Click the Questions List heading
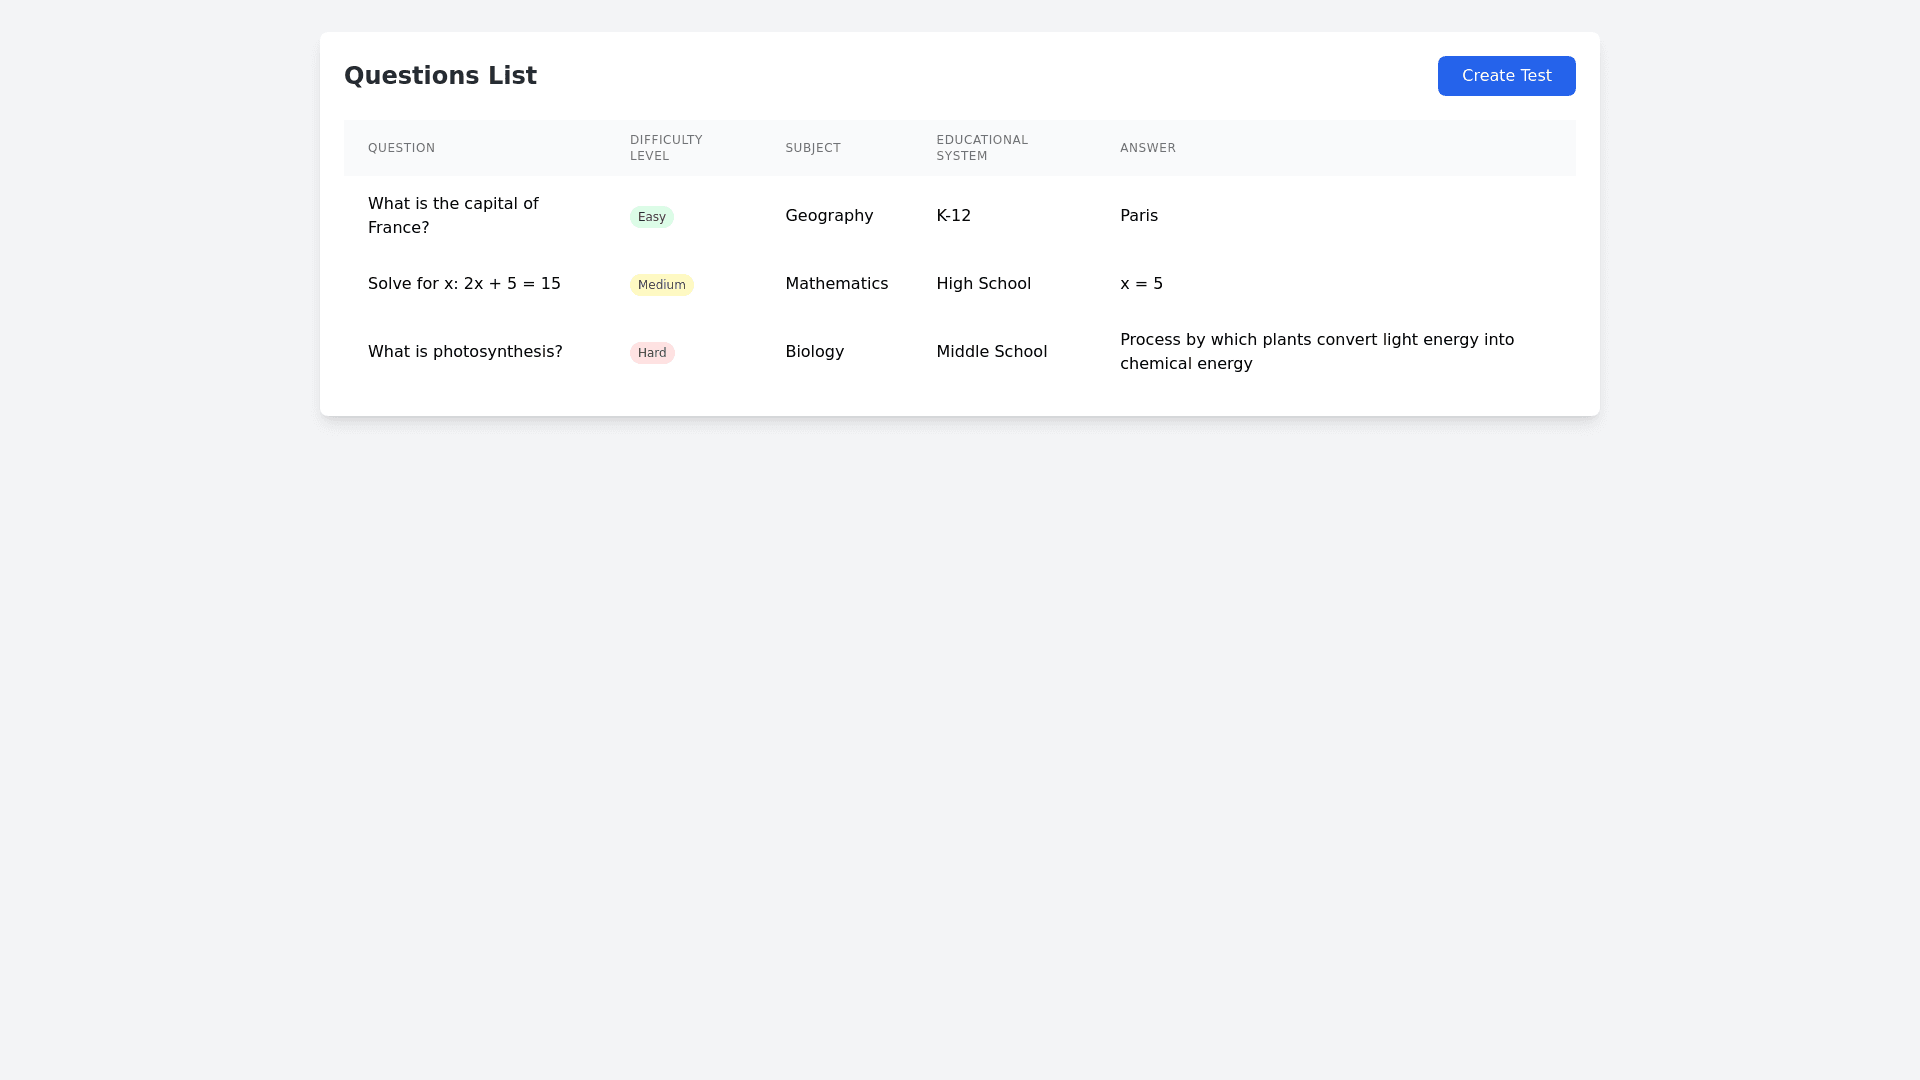The height and width of the screenshot is (1080, 1920). click(440, 76)
